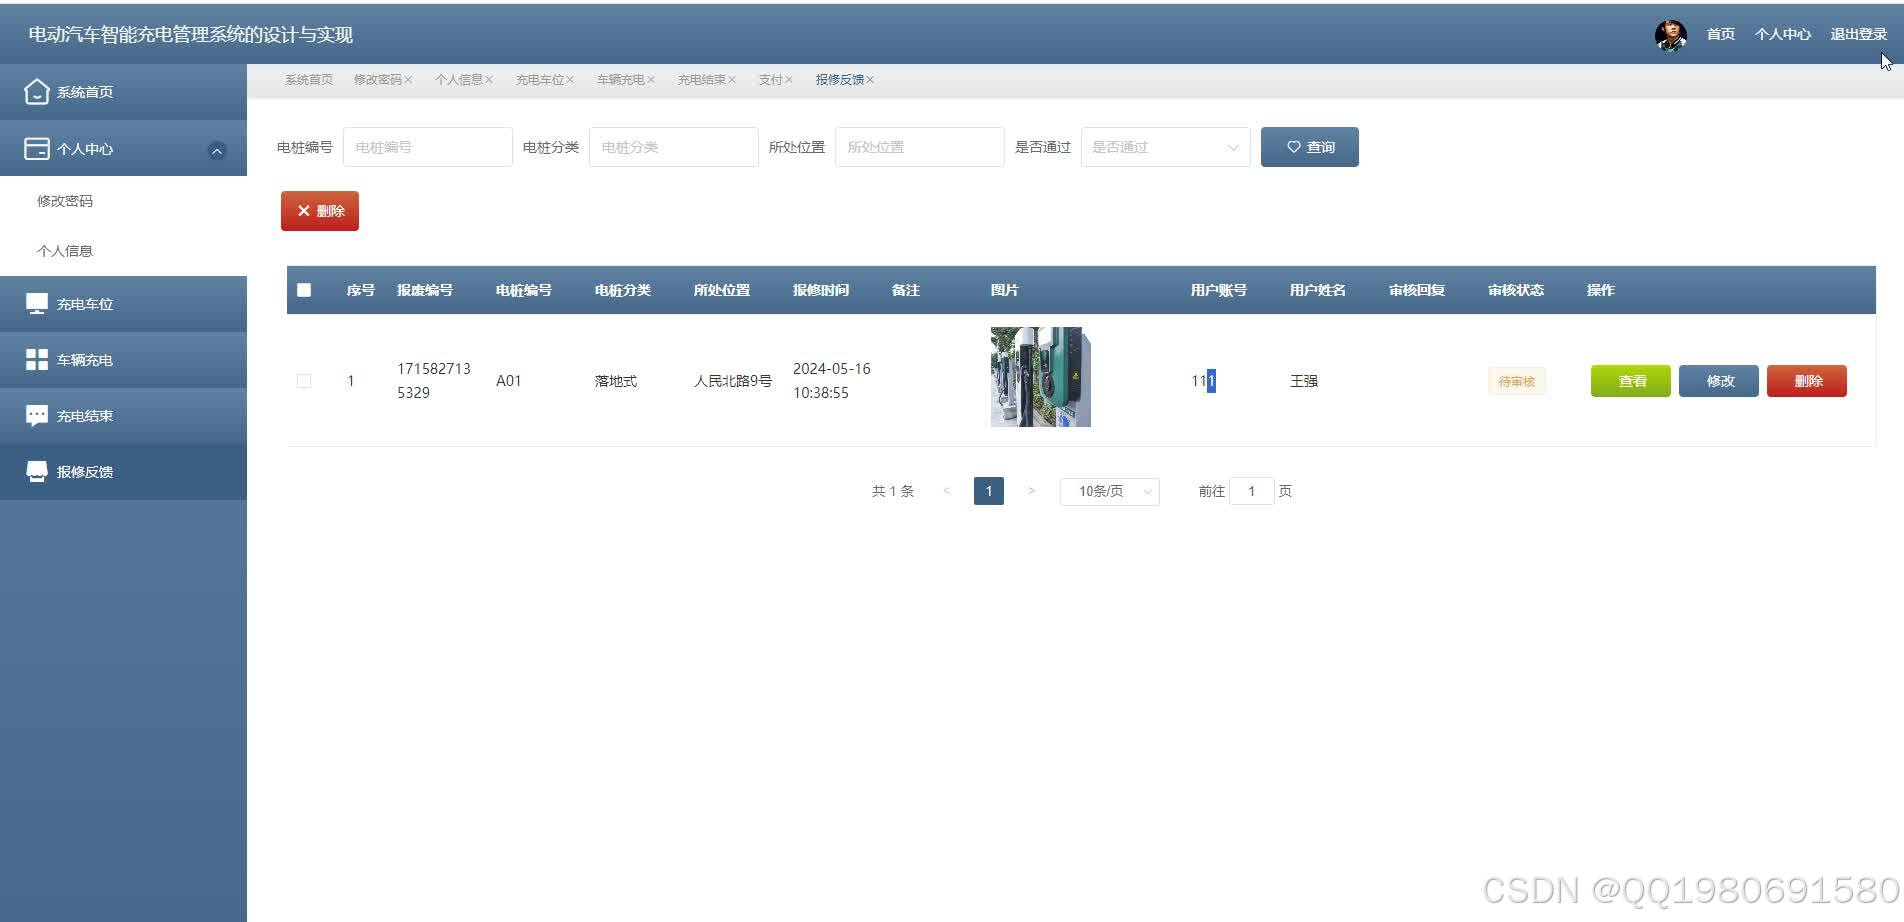Screen dimensions: 1904x922
Task: Click 首页 link in the top header
Action: (1720, 34)
